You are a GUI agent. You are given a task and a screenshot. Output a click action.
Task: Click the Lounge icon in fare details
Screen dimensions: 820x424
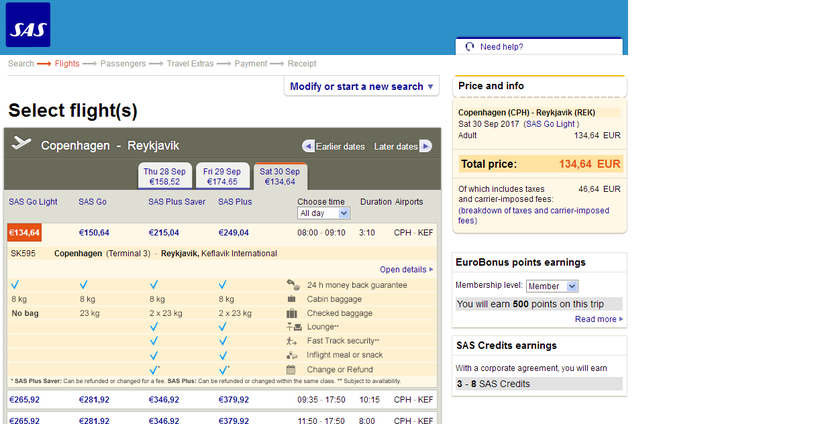pyautogui.click(x=292, y=327)
